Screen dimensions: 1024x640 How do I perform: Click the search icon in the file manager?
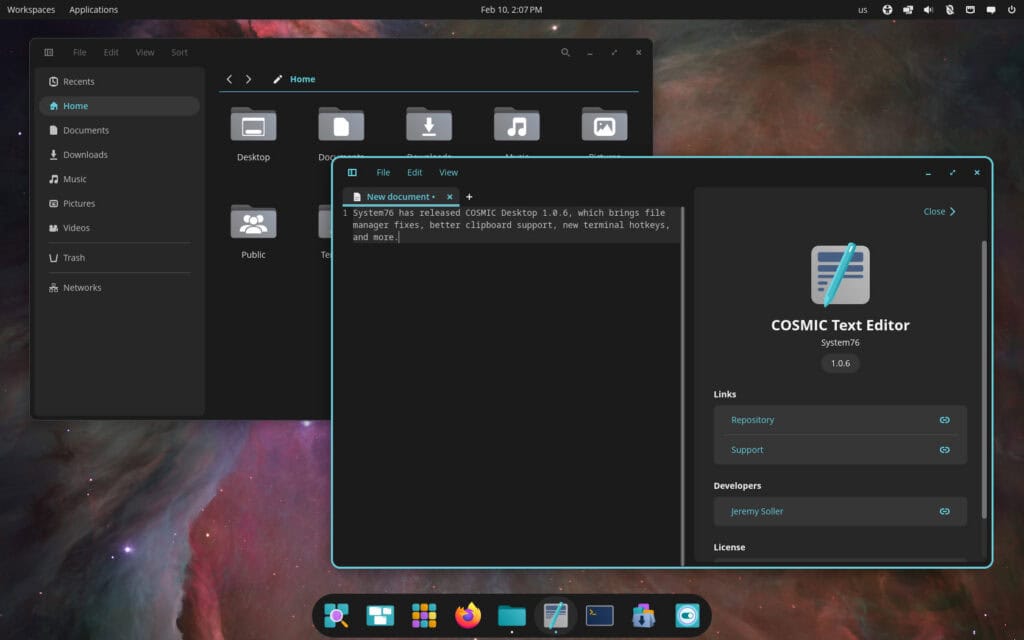pyautogui.click(x=565, y=52)
